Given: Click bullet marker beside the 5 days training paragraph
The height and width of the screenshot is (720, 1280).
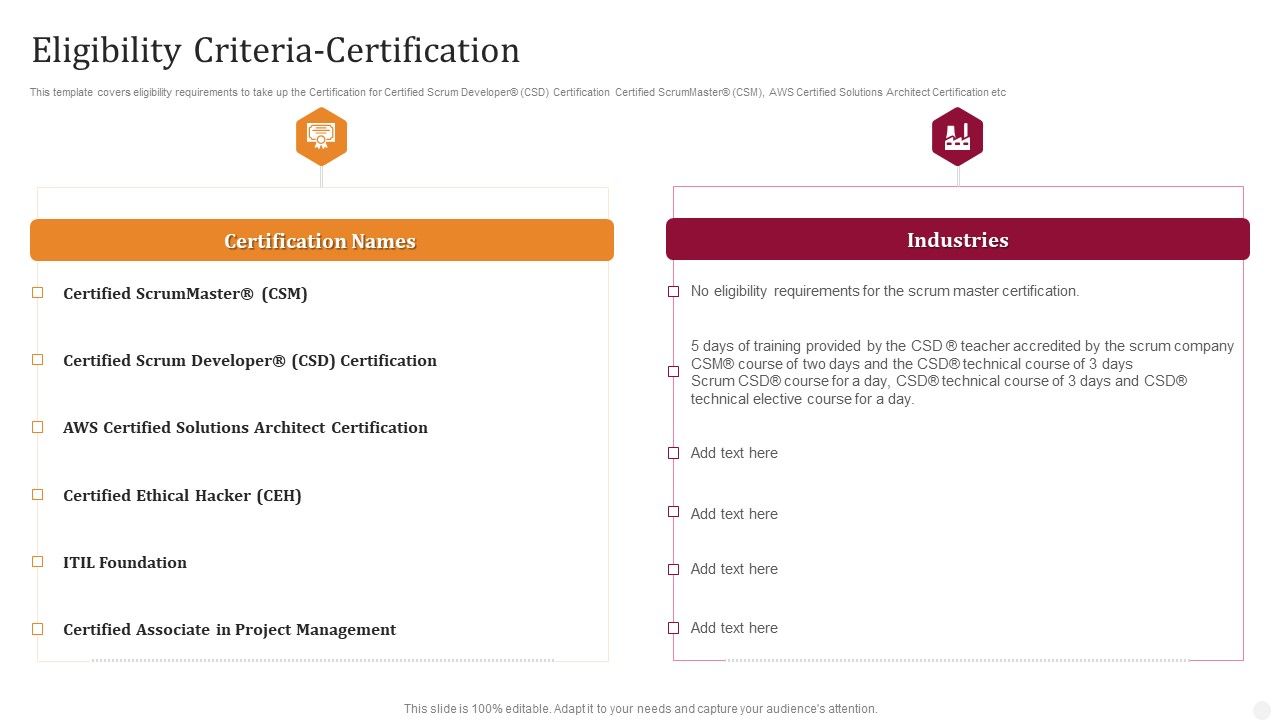Looking at the screenshot, I should [x=673, y=372].
